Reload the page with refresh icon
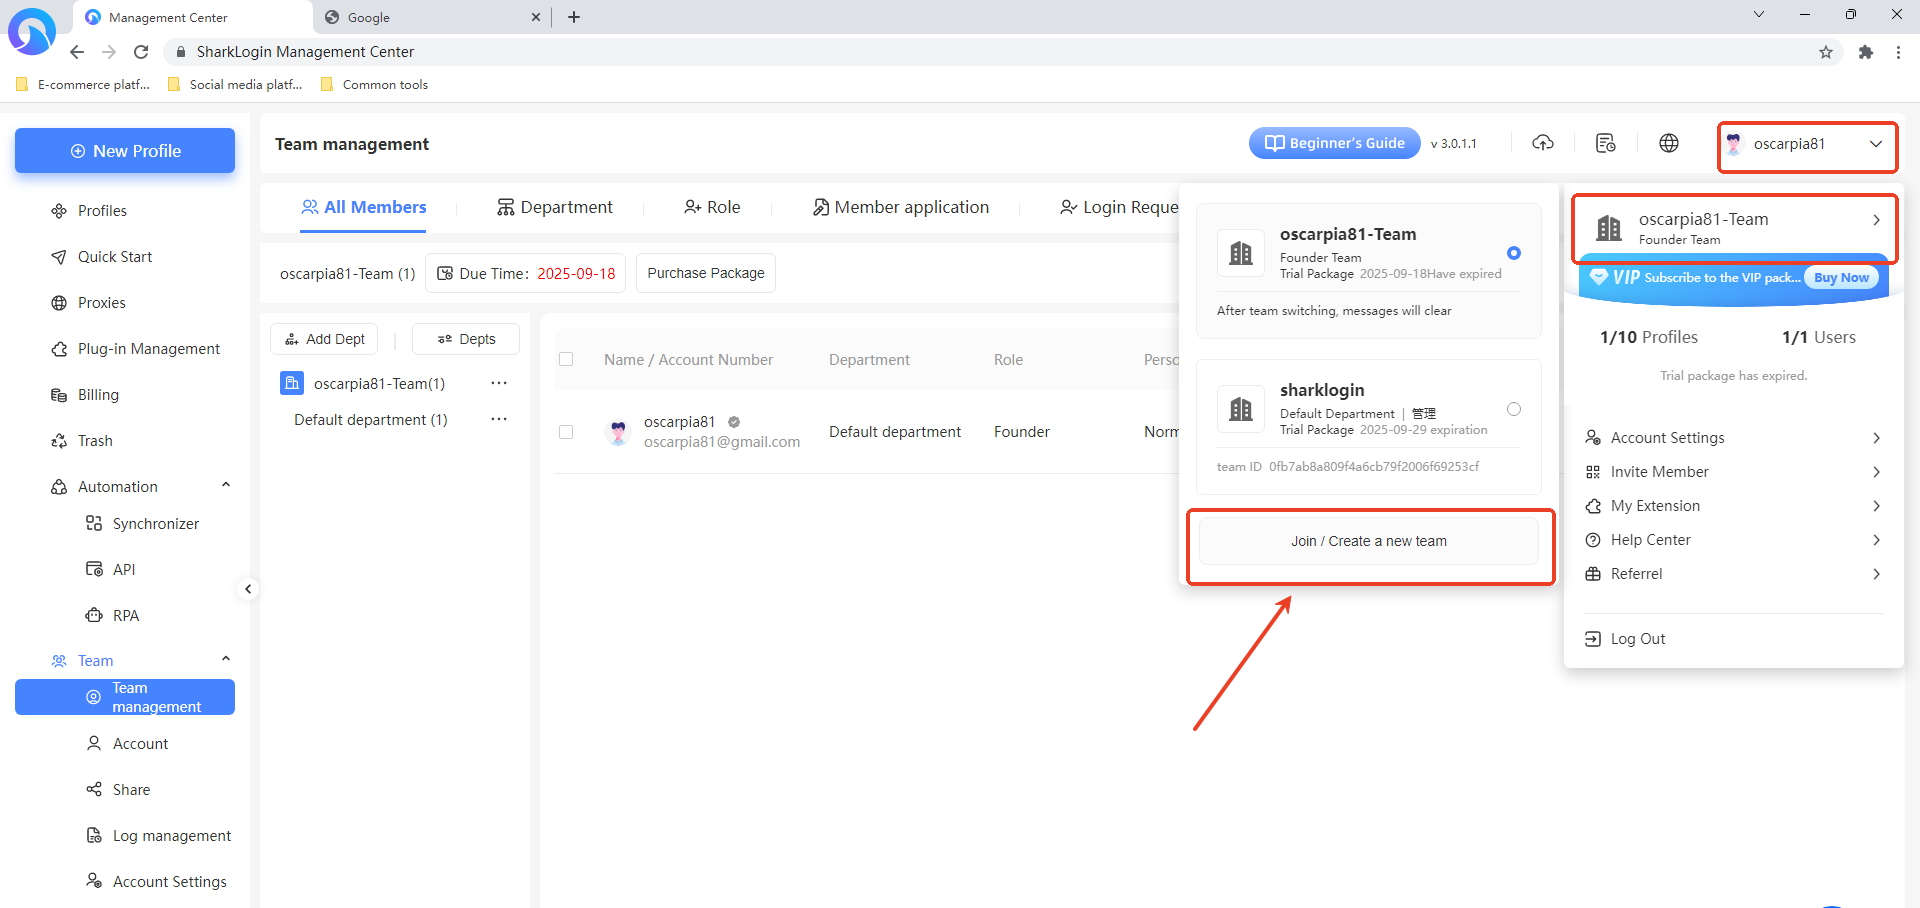The height and width of the screenshot is (908, 1920). [x=141, y=52]
